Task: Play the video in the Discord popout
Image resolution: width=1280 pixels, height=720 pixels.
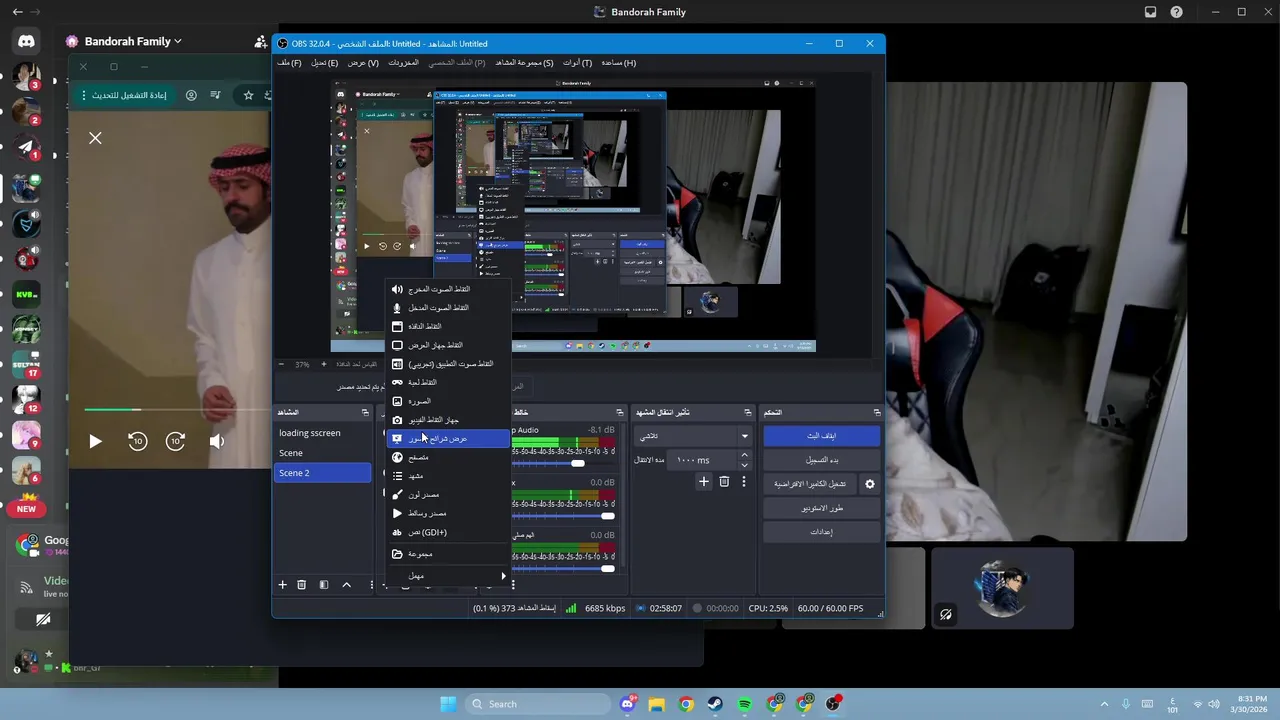Action: (95, 441)
